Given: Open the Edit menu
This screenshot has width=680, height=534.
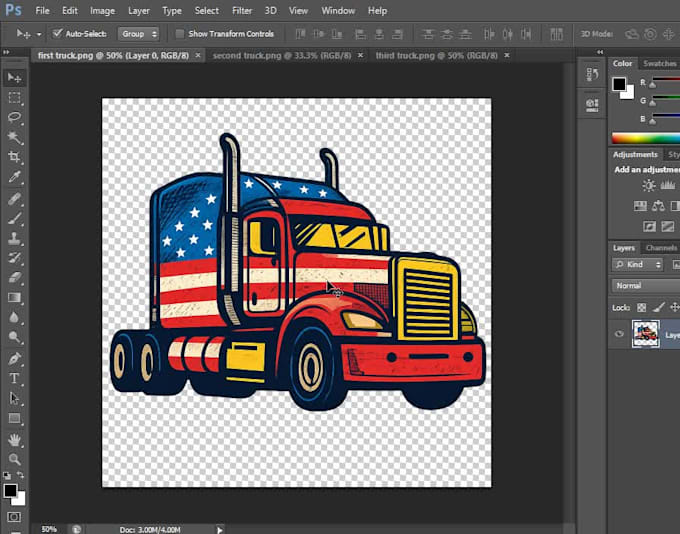Looking at the screenshot, I should 69,11.
